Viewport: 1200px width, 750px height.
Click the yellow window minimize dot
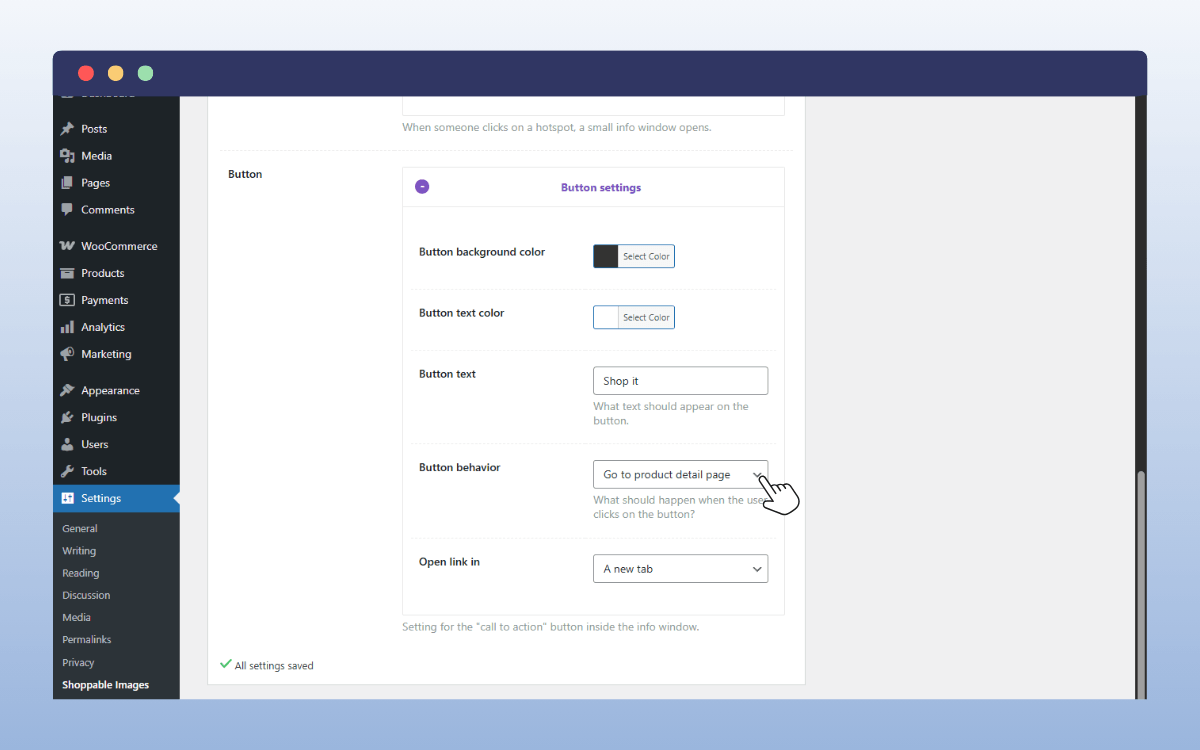(116, 73)
